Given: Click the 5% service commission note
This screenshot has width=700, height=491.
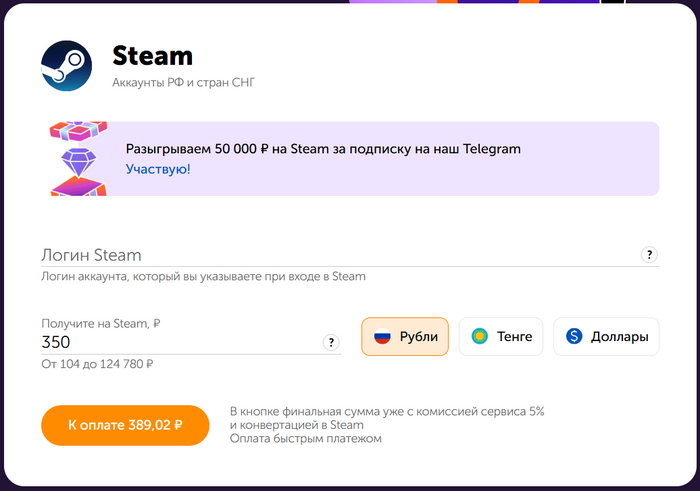Looking at the screenshot, I should [387, 412].
